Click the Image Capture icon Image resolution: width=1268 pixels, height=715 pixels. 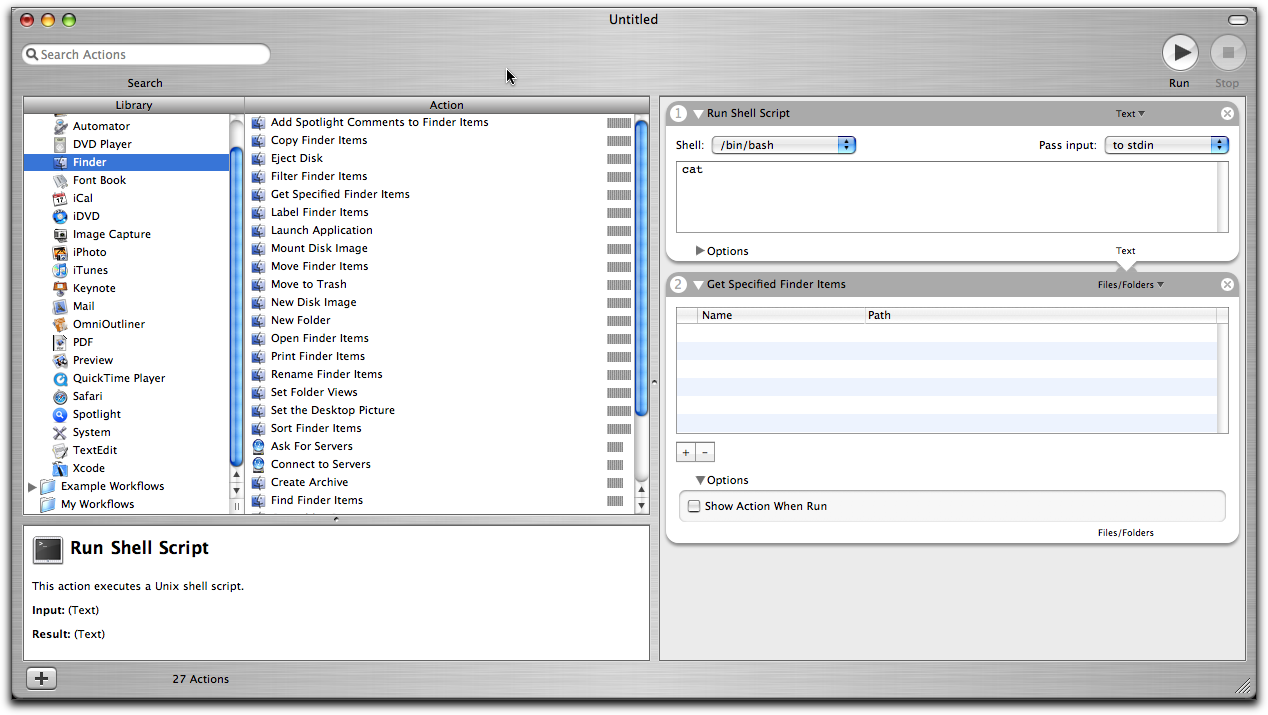click(x=60, y=234)
